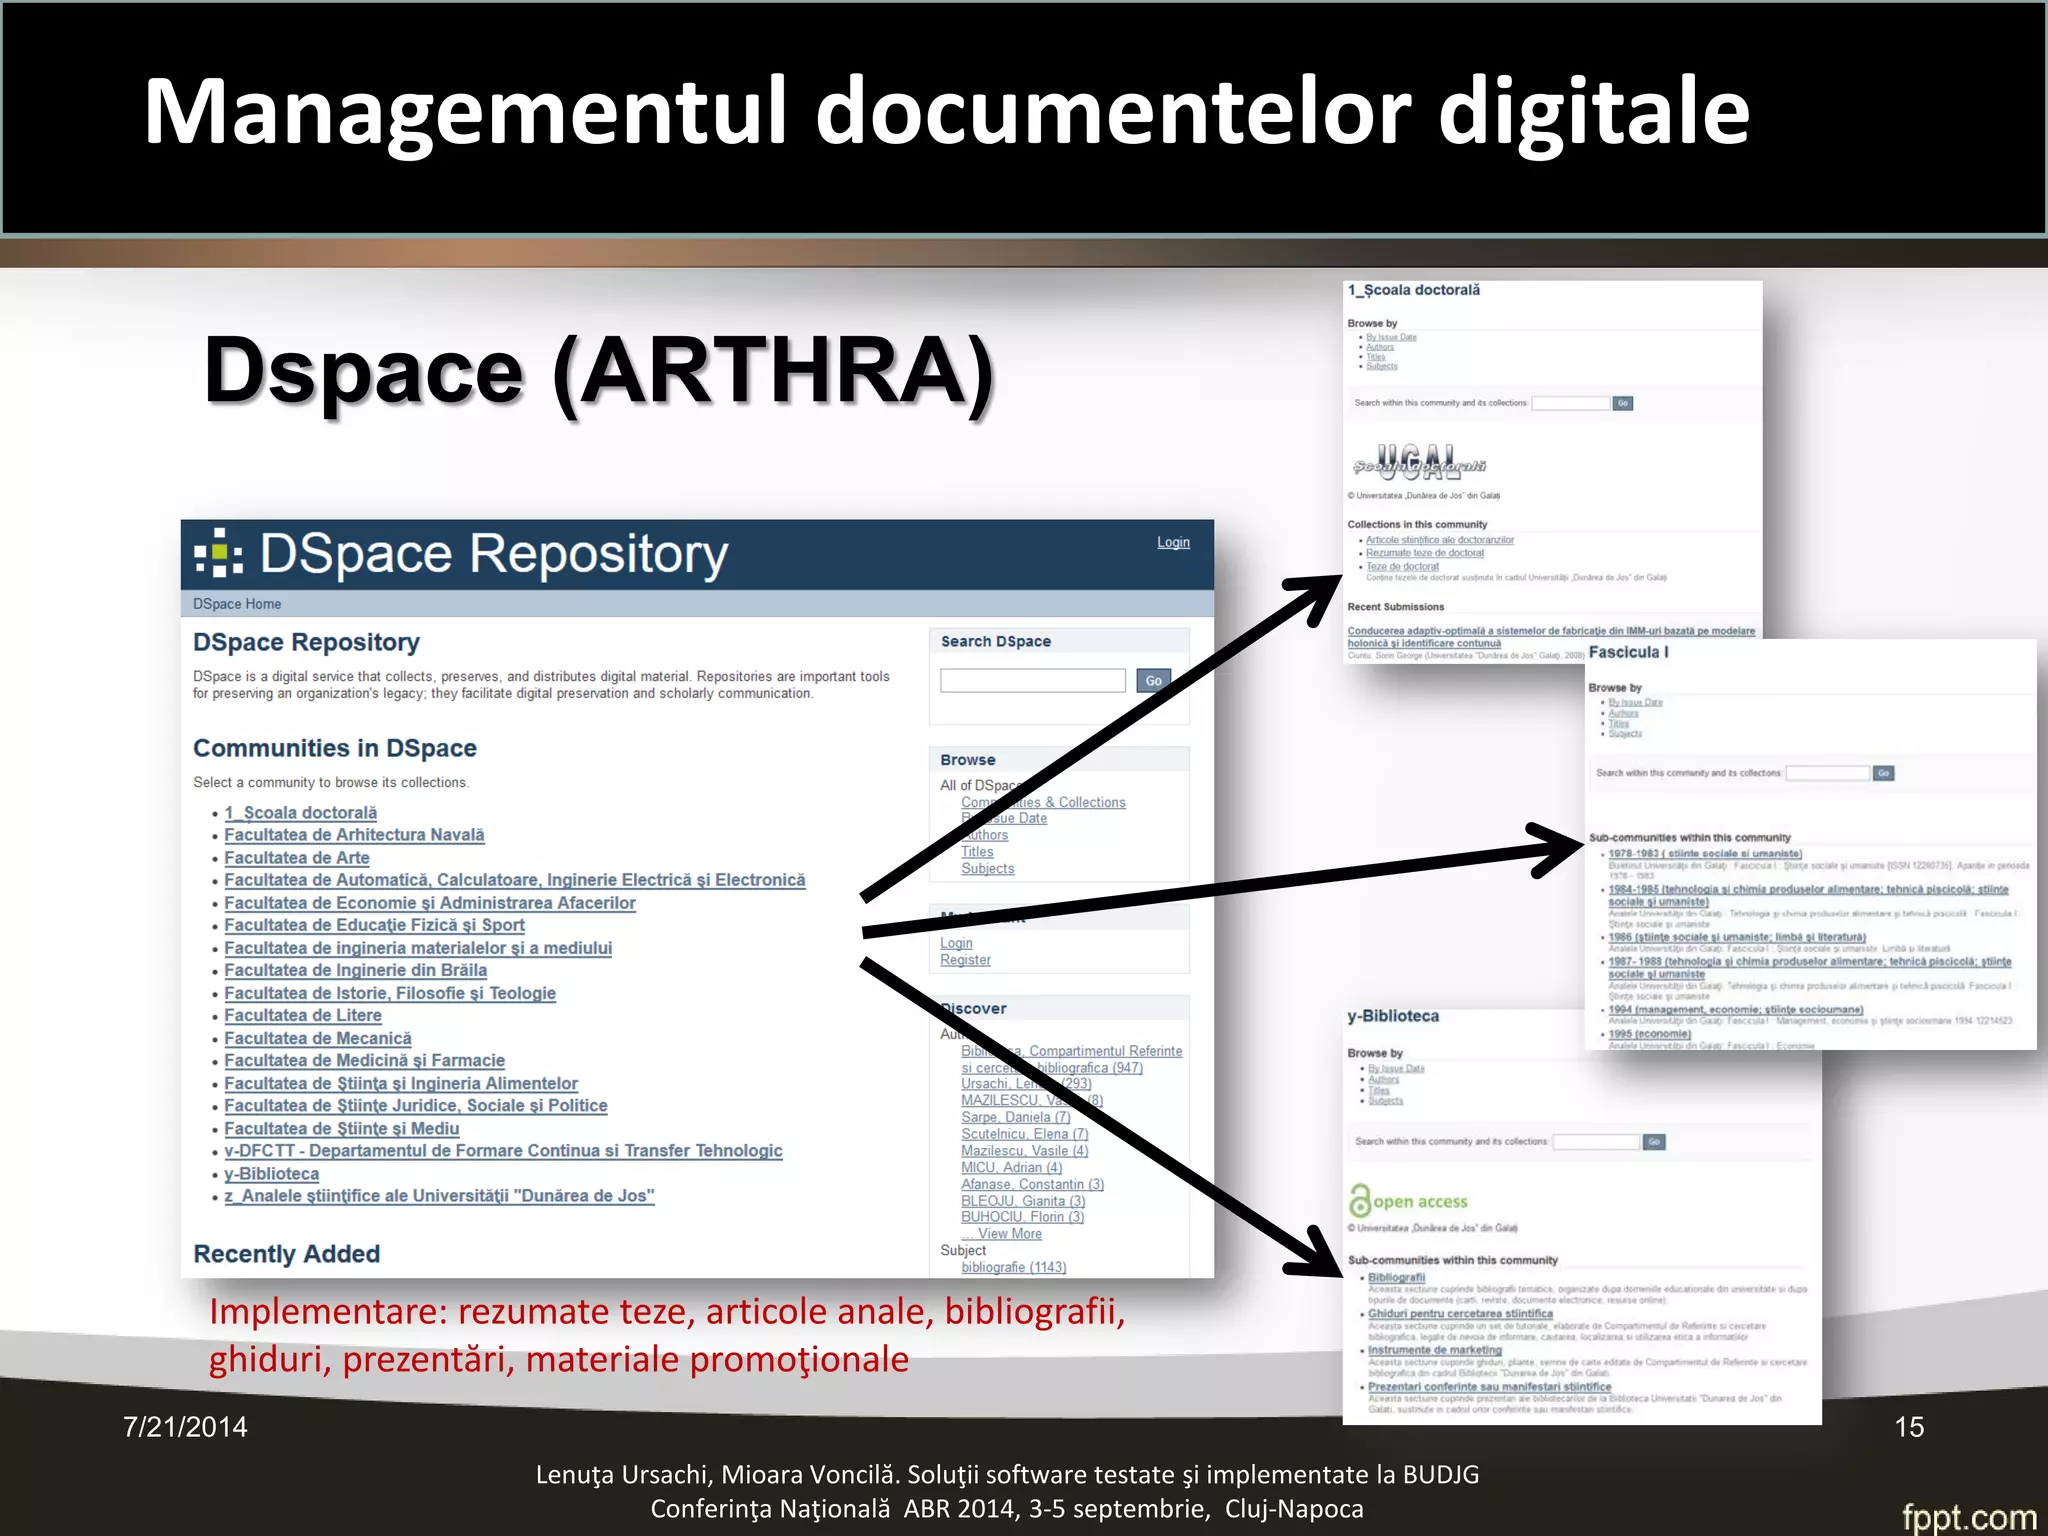Open Facultatea de Medicină și Farmacie
The width and height of the screenshot is (2048, 1536).
click(365, 1060)
